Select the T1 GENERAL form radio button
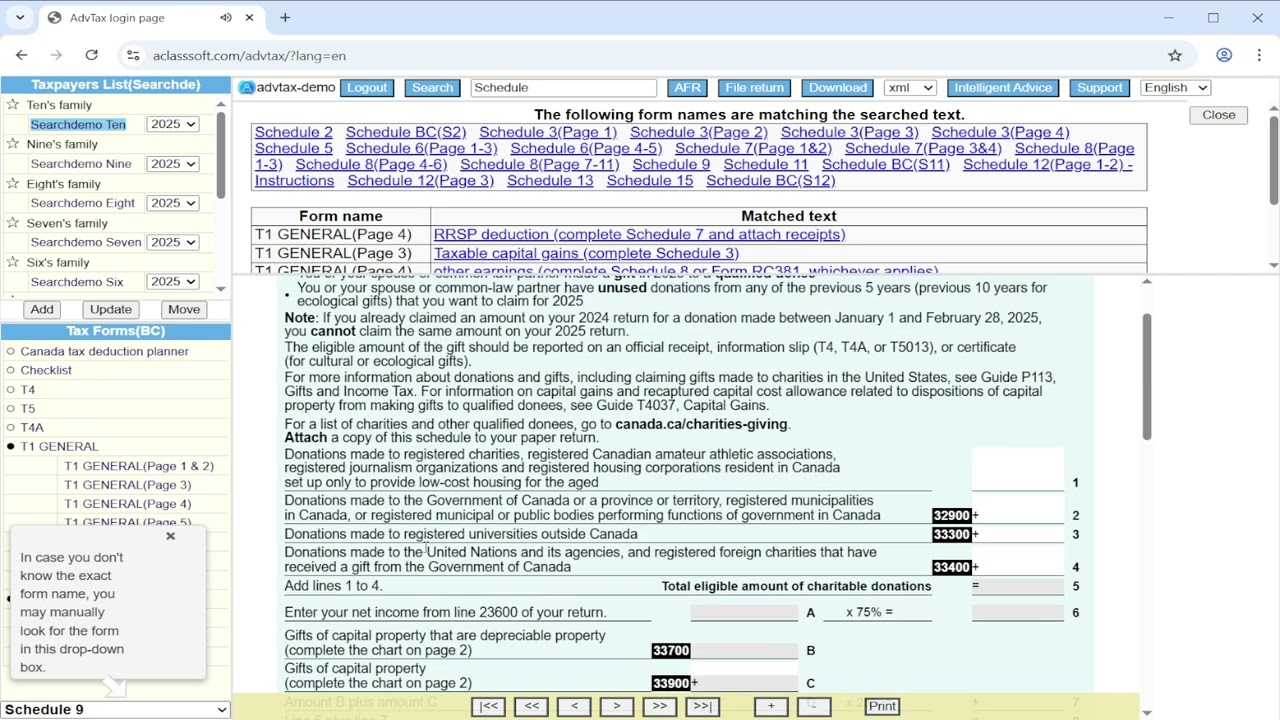Viewport: 1280px width, 720px height. pos(10,447)
